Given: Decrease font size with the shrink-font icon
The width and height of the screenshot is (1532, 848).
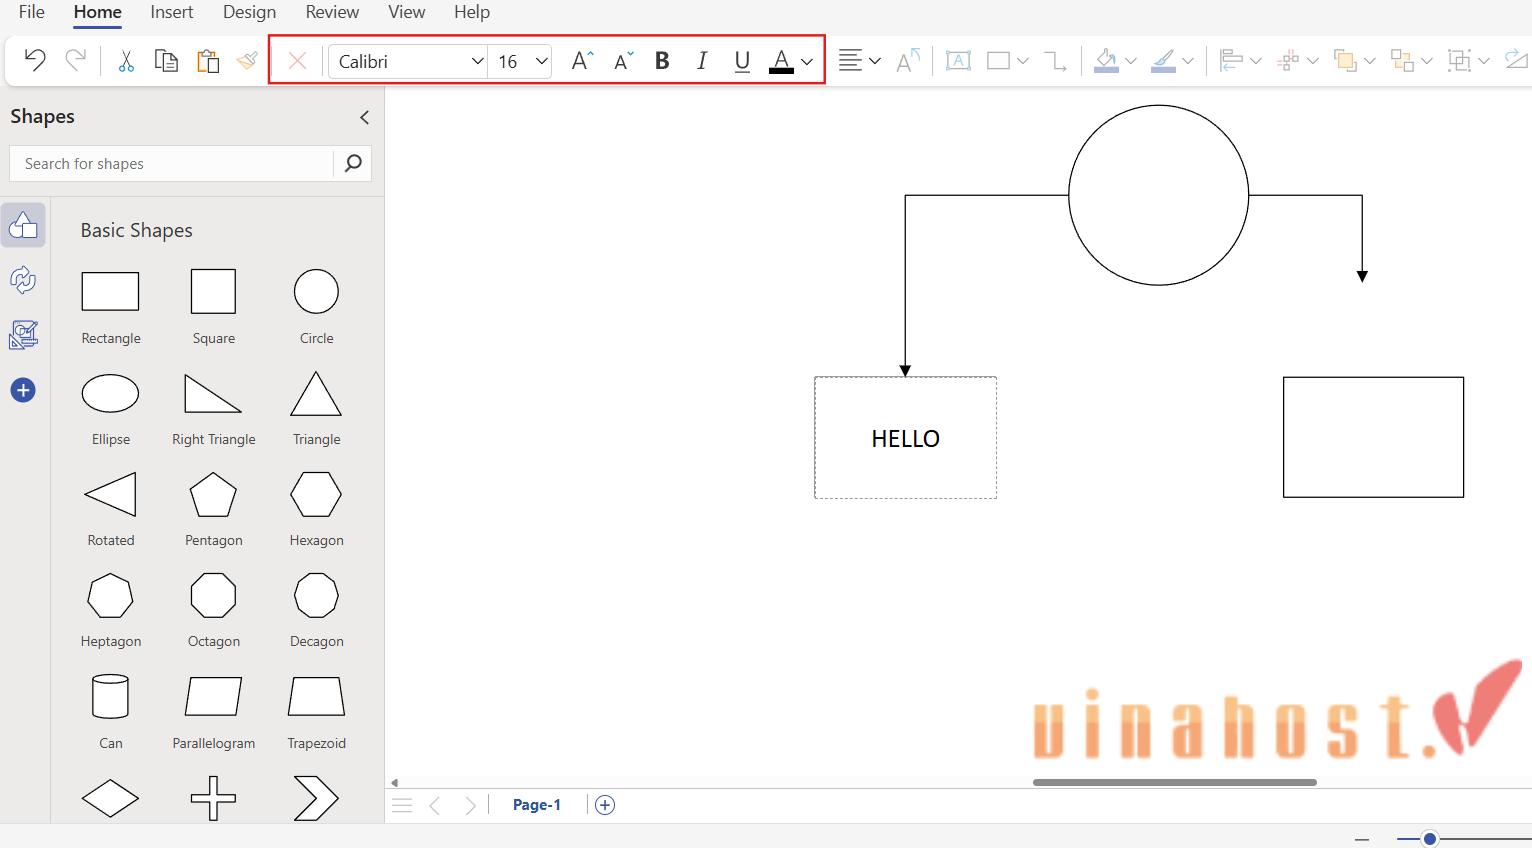Looking at the screenshot, I should 623,61.
